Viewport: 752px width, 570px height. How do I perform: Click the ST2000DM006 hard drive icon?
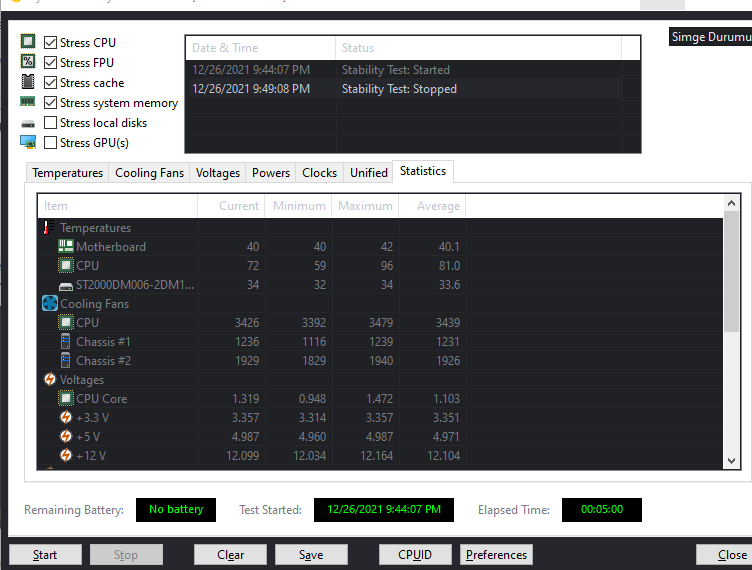coord(66,286)
